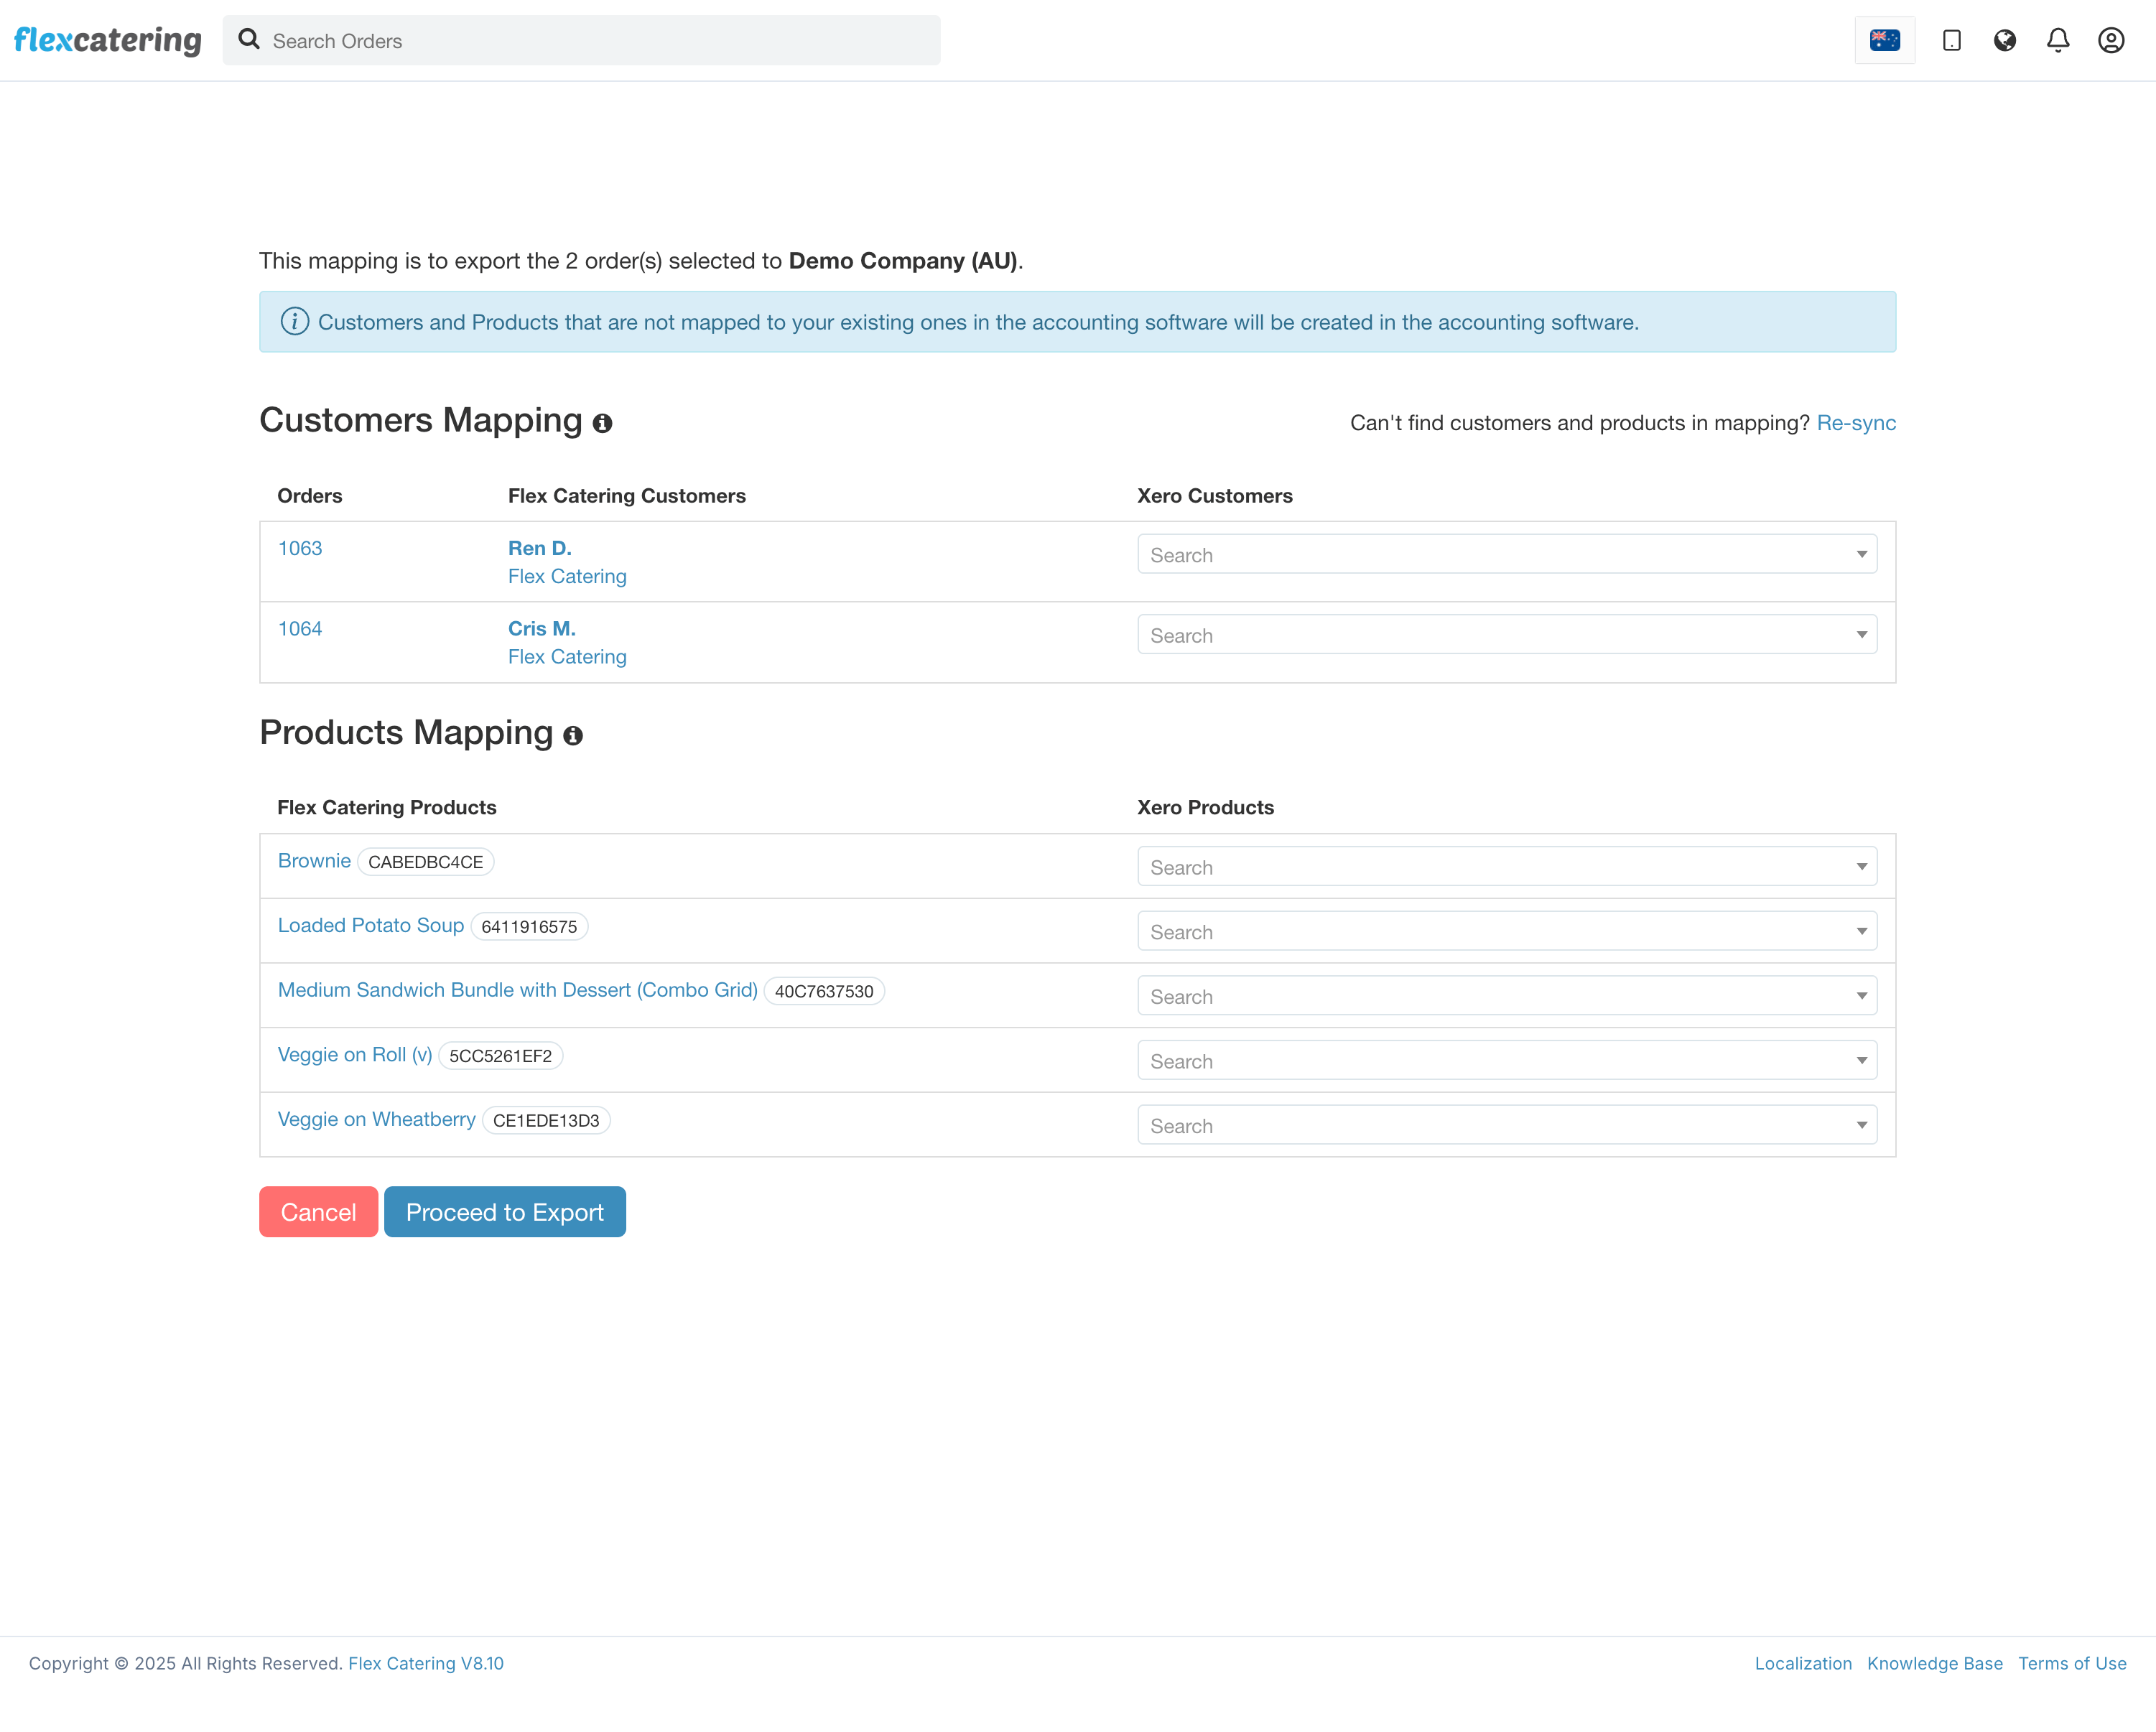Open the Knowledge Base link
The height and width of the screenshot is (1732, 2156).
tap(1935, 1663)
